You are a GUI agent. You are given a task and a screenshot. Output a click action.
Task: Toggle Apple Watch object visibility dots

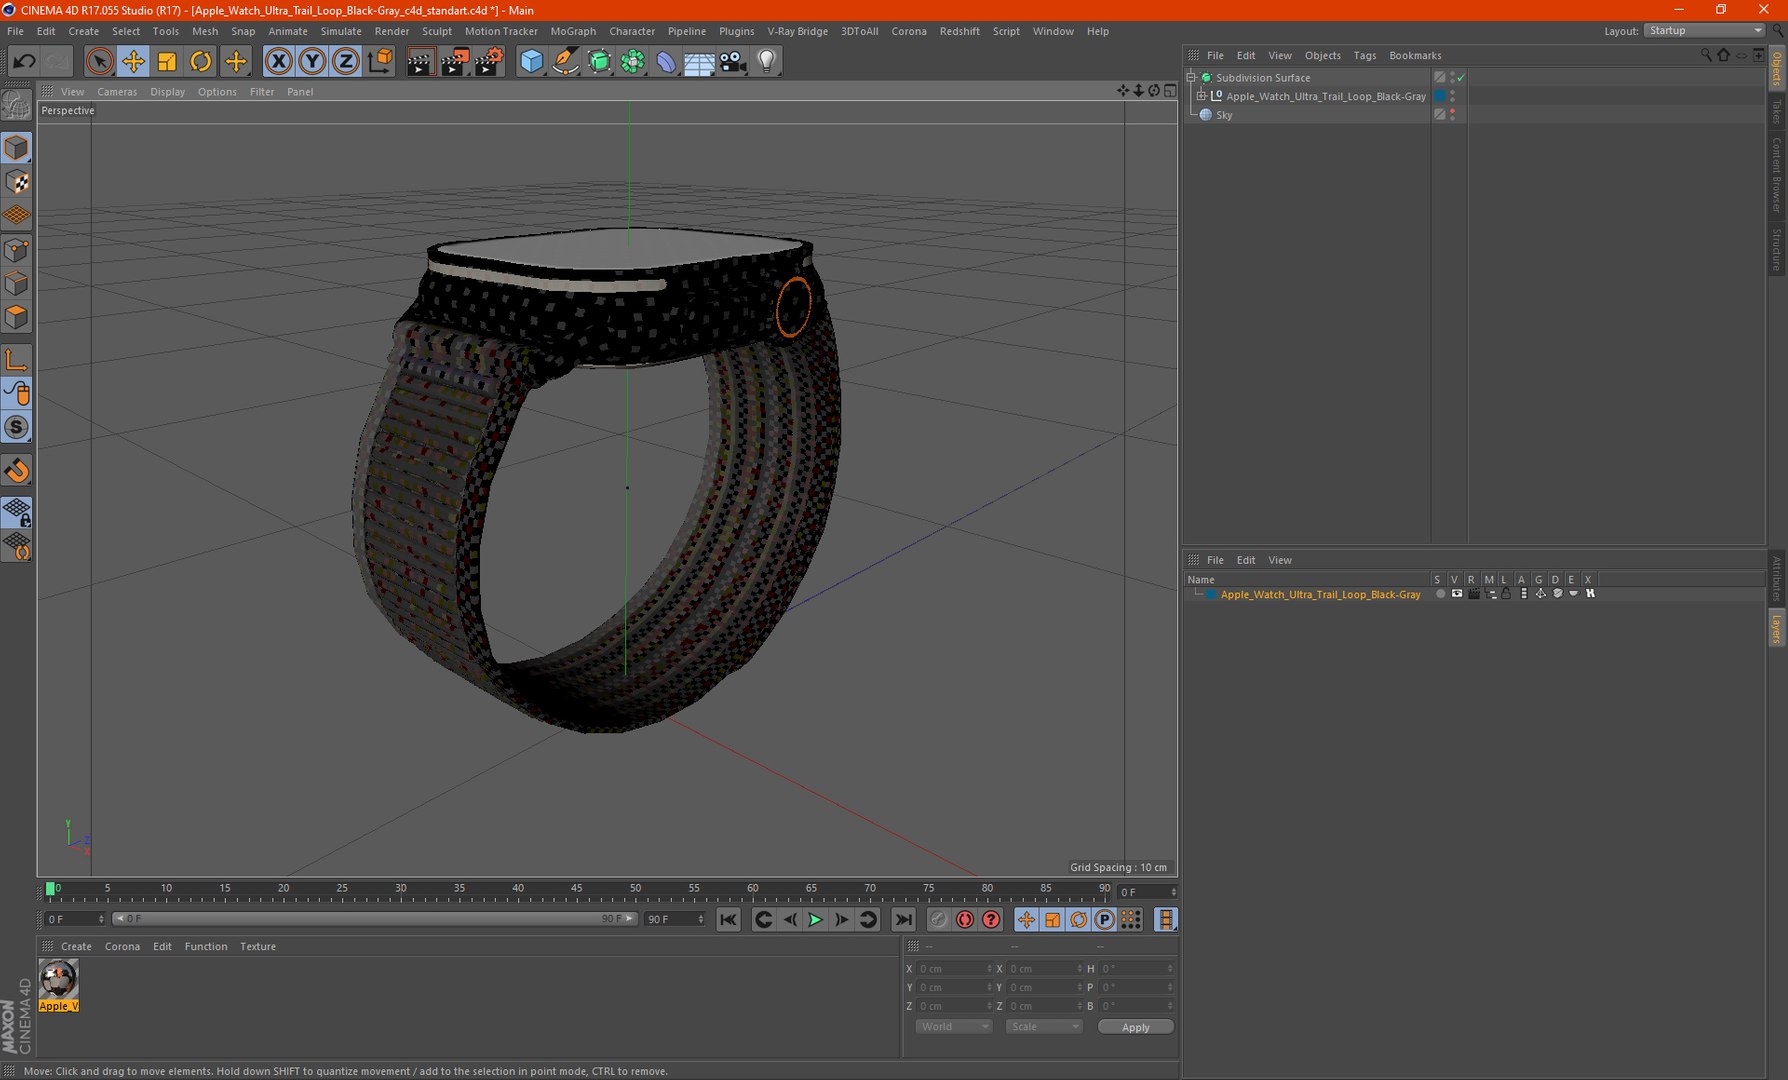tap(1452, 96)
